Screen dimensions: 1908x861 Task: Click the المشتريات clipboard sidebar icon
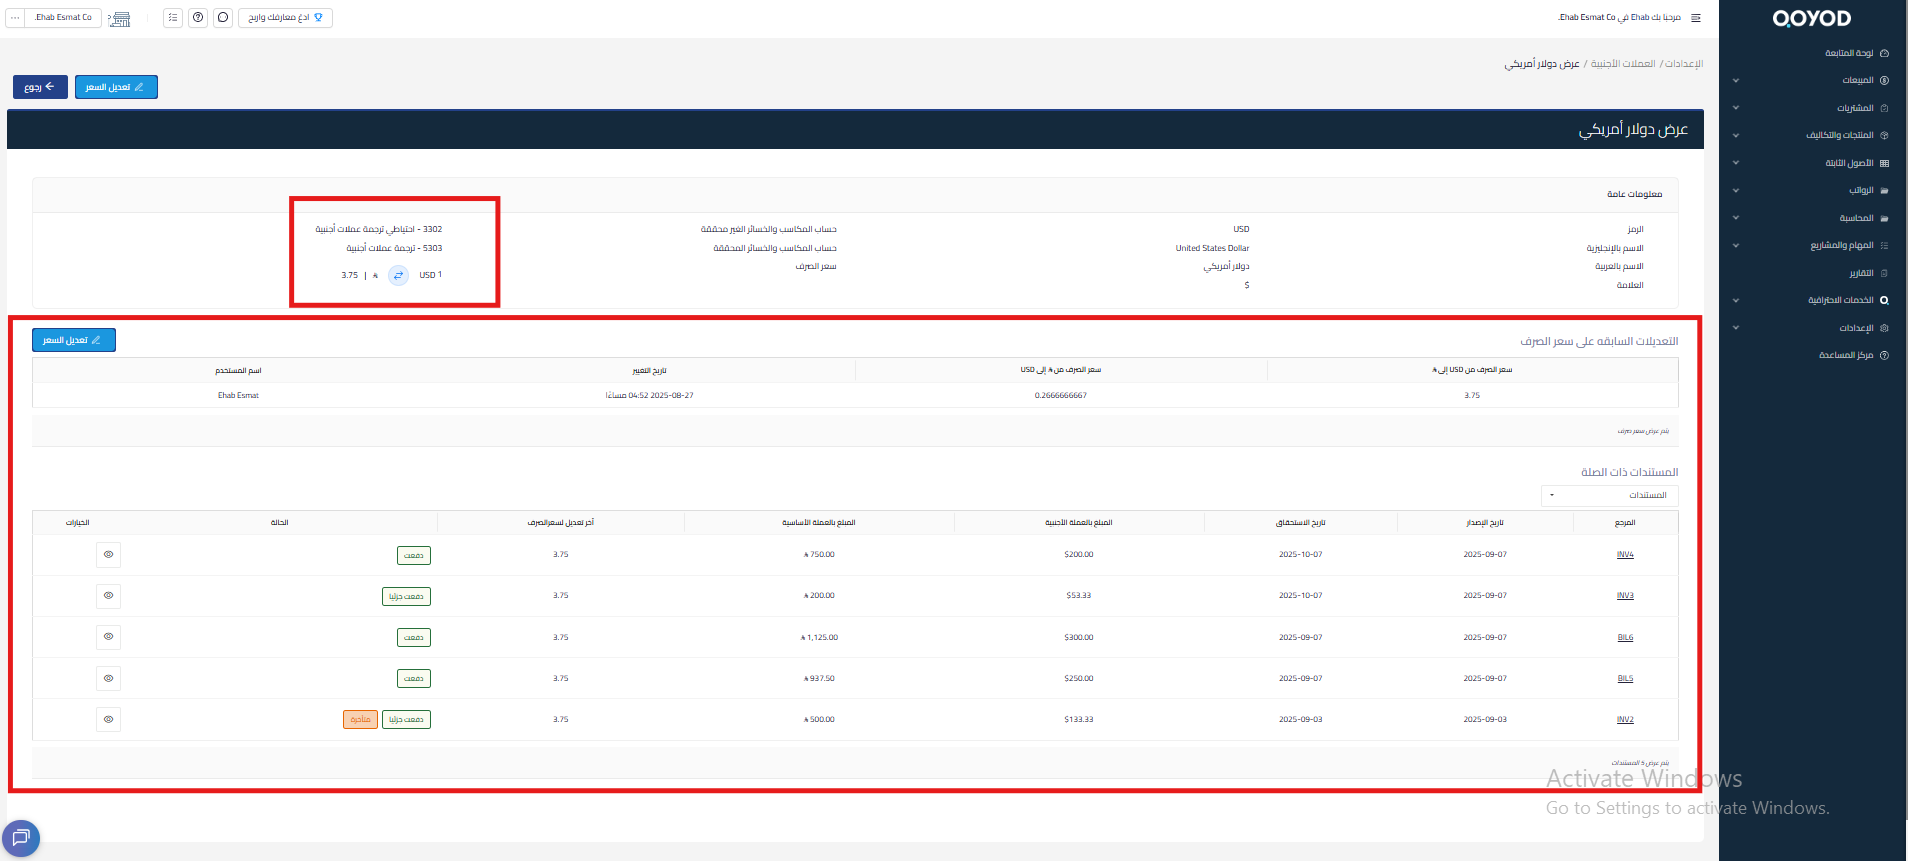1884,108
